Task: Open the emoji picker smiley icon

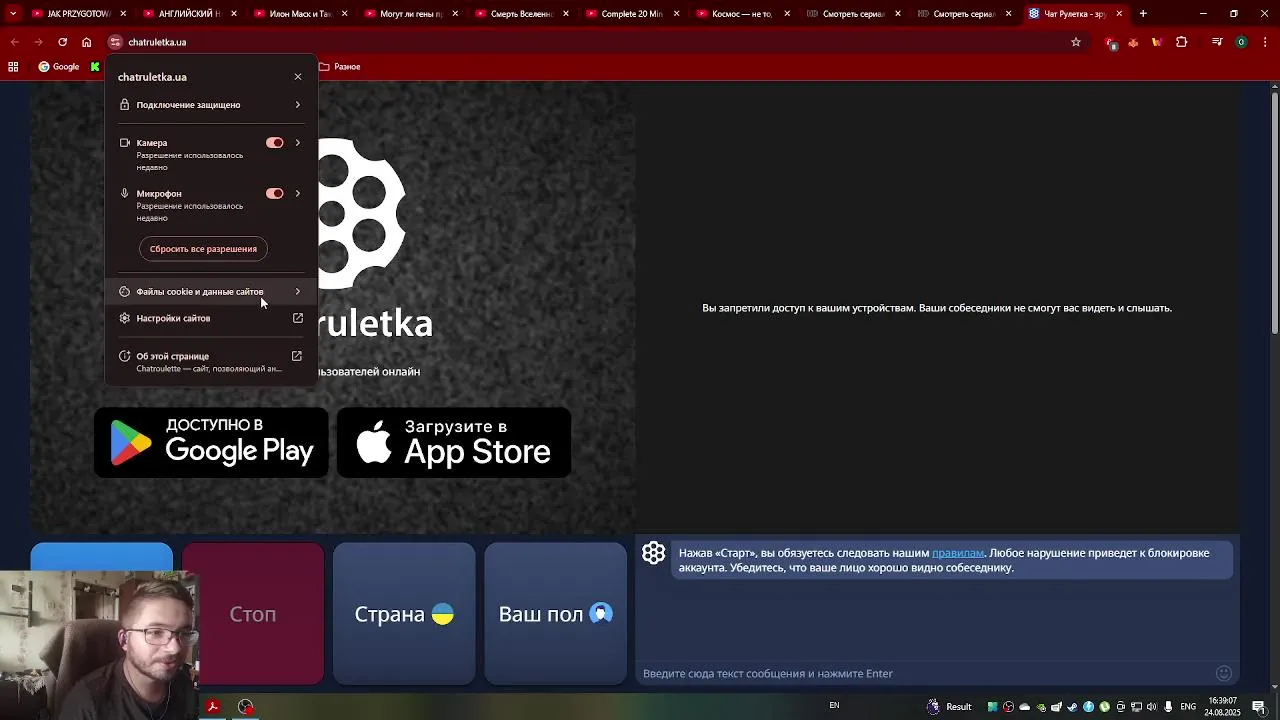Action: click(1223, 673)
